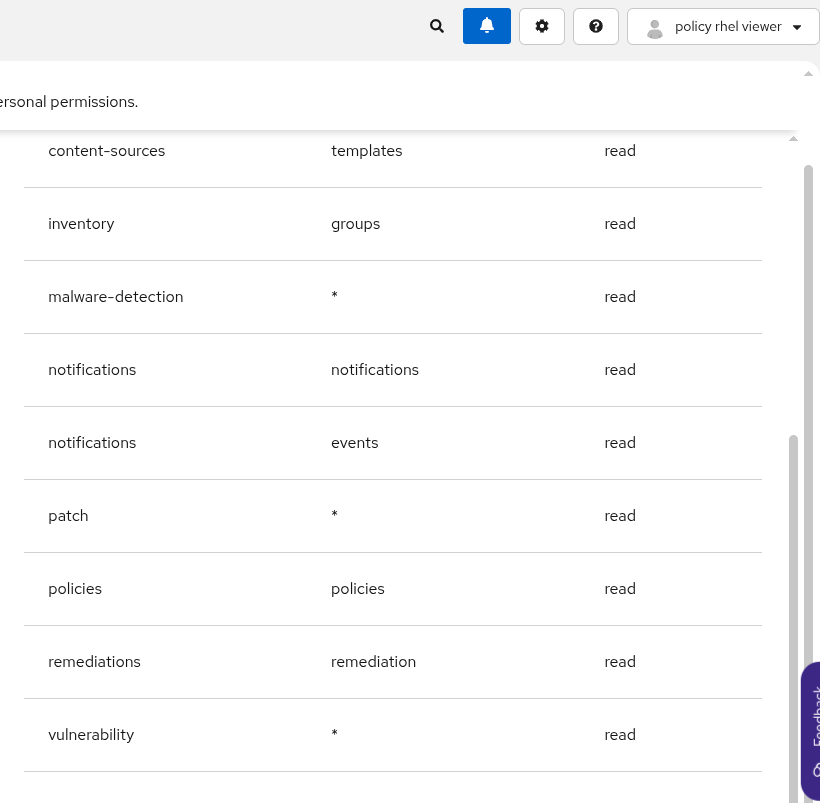Open the policy rhel viewer user menu
Screen dimensions: 820x803
727,27
